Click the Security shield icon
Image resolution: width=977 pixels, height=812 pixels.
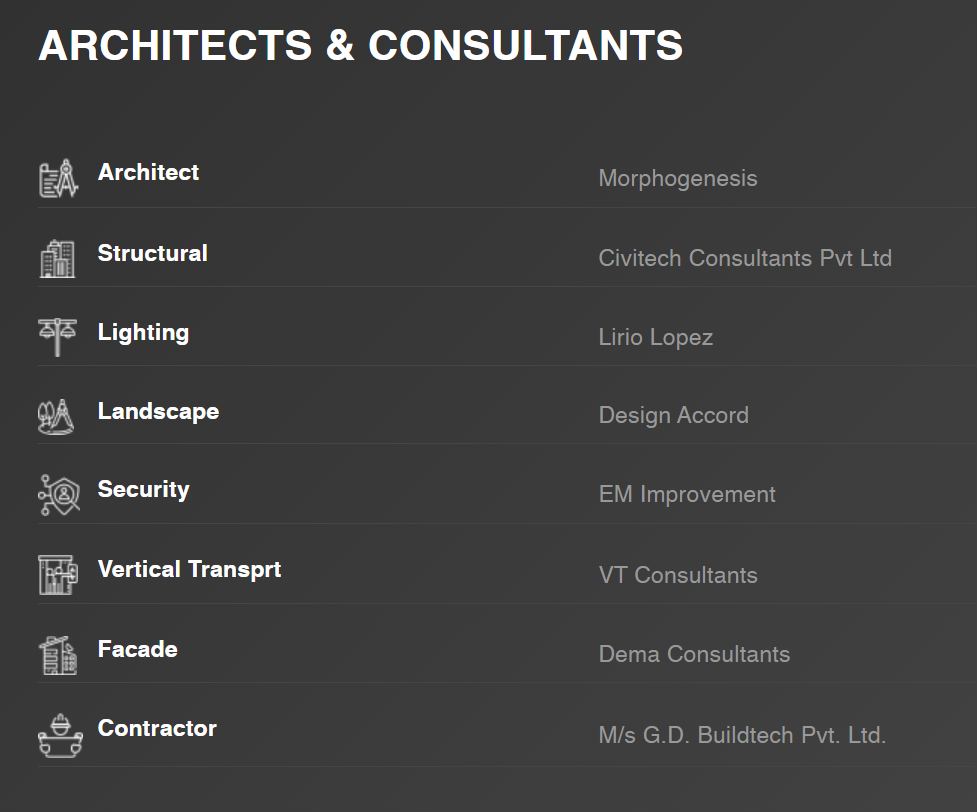tap(59, 495)
